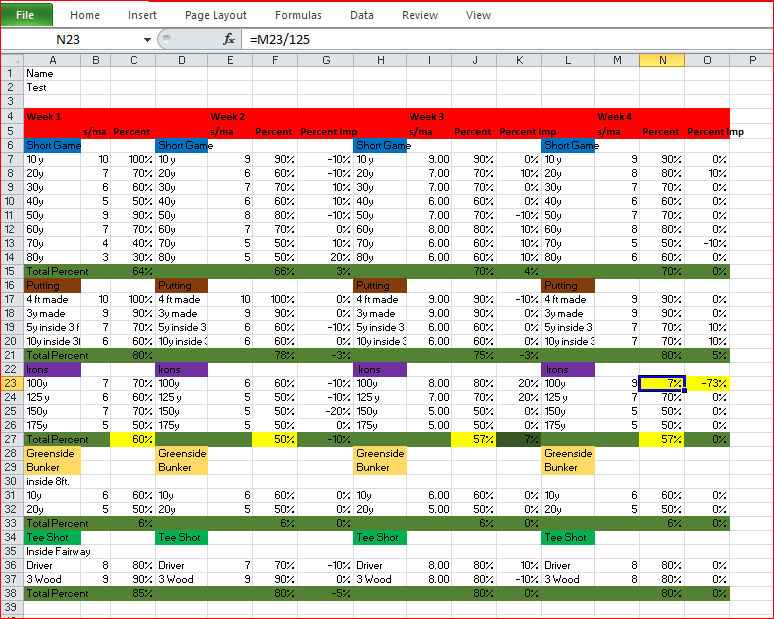This screenshot has width=774, height=619.
Task: Open the green File tab
Action: [26, 15]
